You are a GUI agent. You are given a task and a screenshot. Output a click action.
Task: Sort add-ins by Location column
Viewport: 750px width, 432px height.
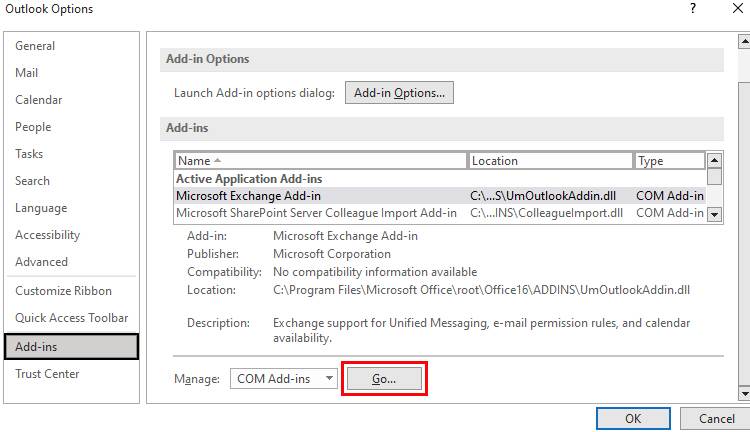point(550,161)
